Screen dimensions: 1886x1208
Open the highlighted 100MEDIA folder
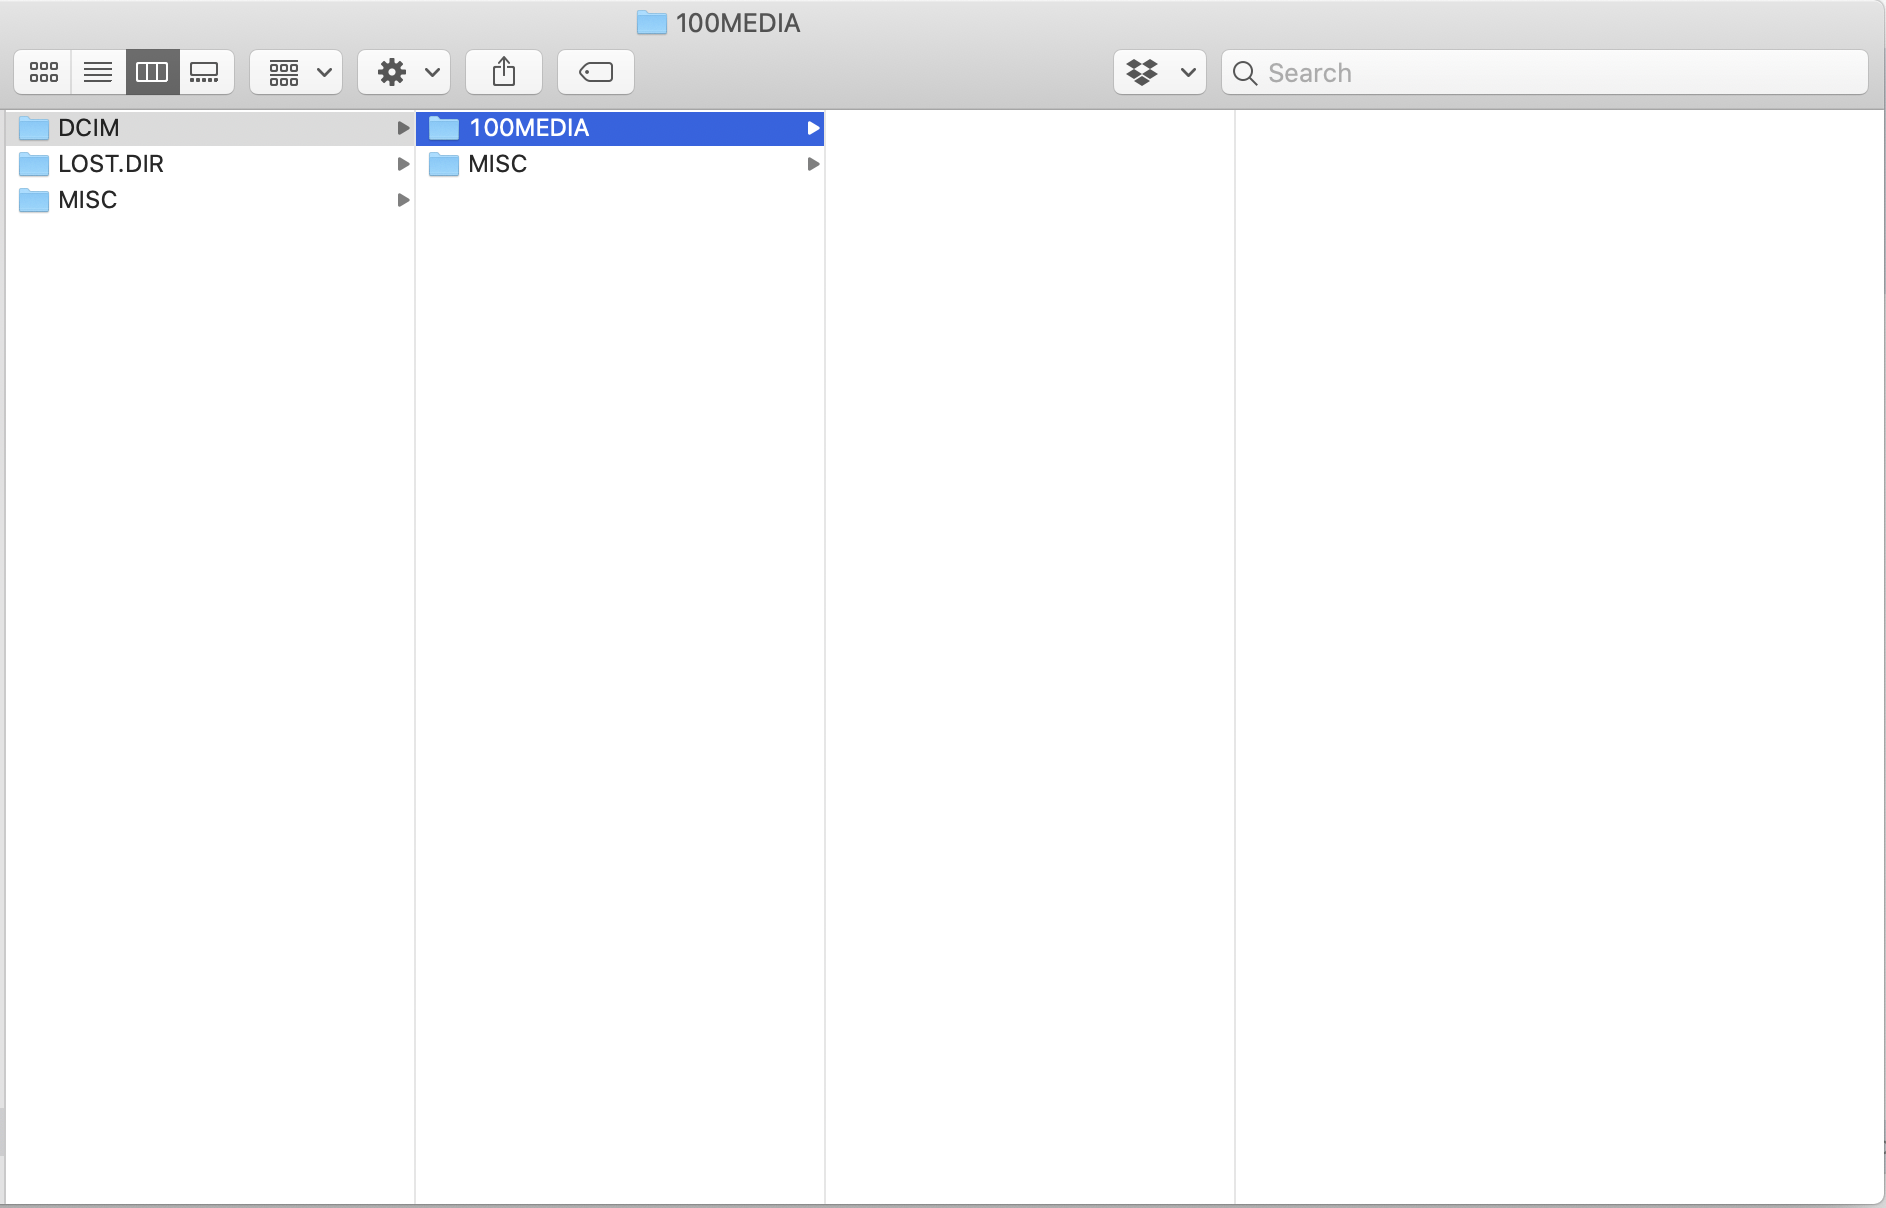click(x=528, y=128)
